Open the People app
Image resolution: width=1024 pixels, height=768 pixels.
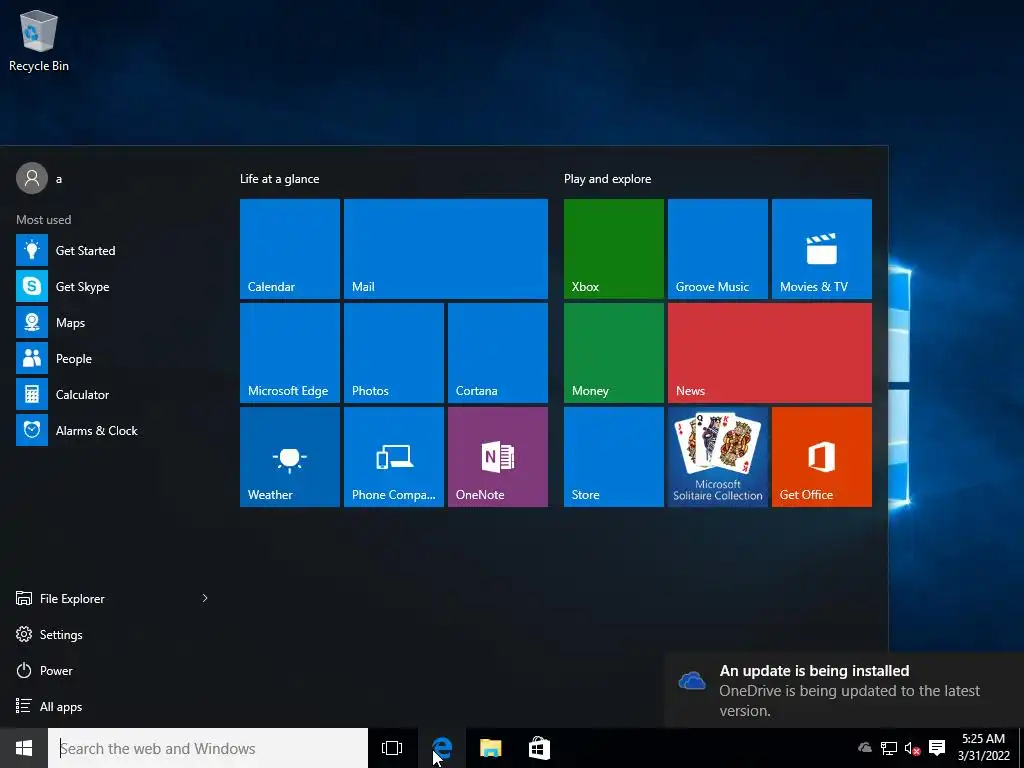pyautogui.click(x=111, y=358)
